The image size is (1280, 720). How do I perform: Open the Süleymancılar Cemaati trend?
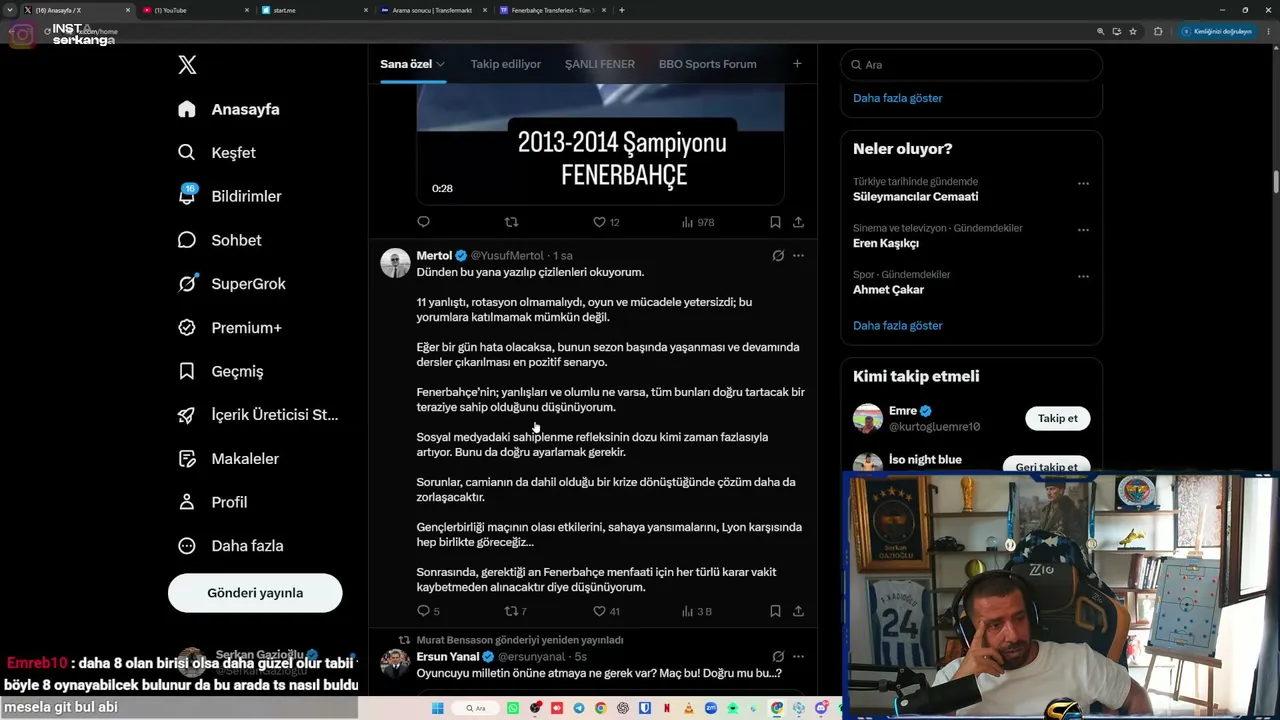(916, 197)
